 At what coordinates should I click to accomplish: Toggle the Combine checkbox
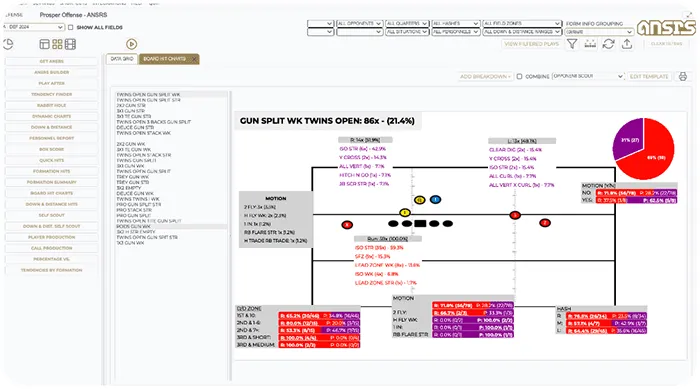click(519, 76)
